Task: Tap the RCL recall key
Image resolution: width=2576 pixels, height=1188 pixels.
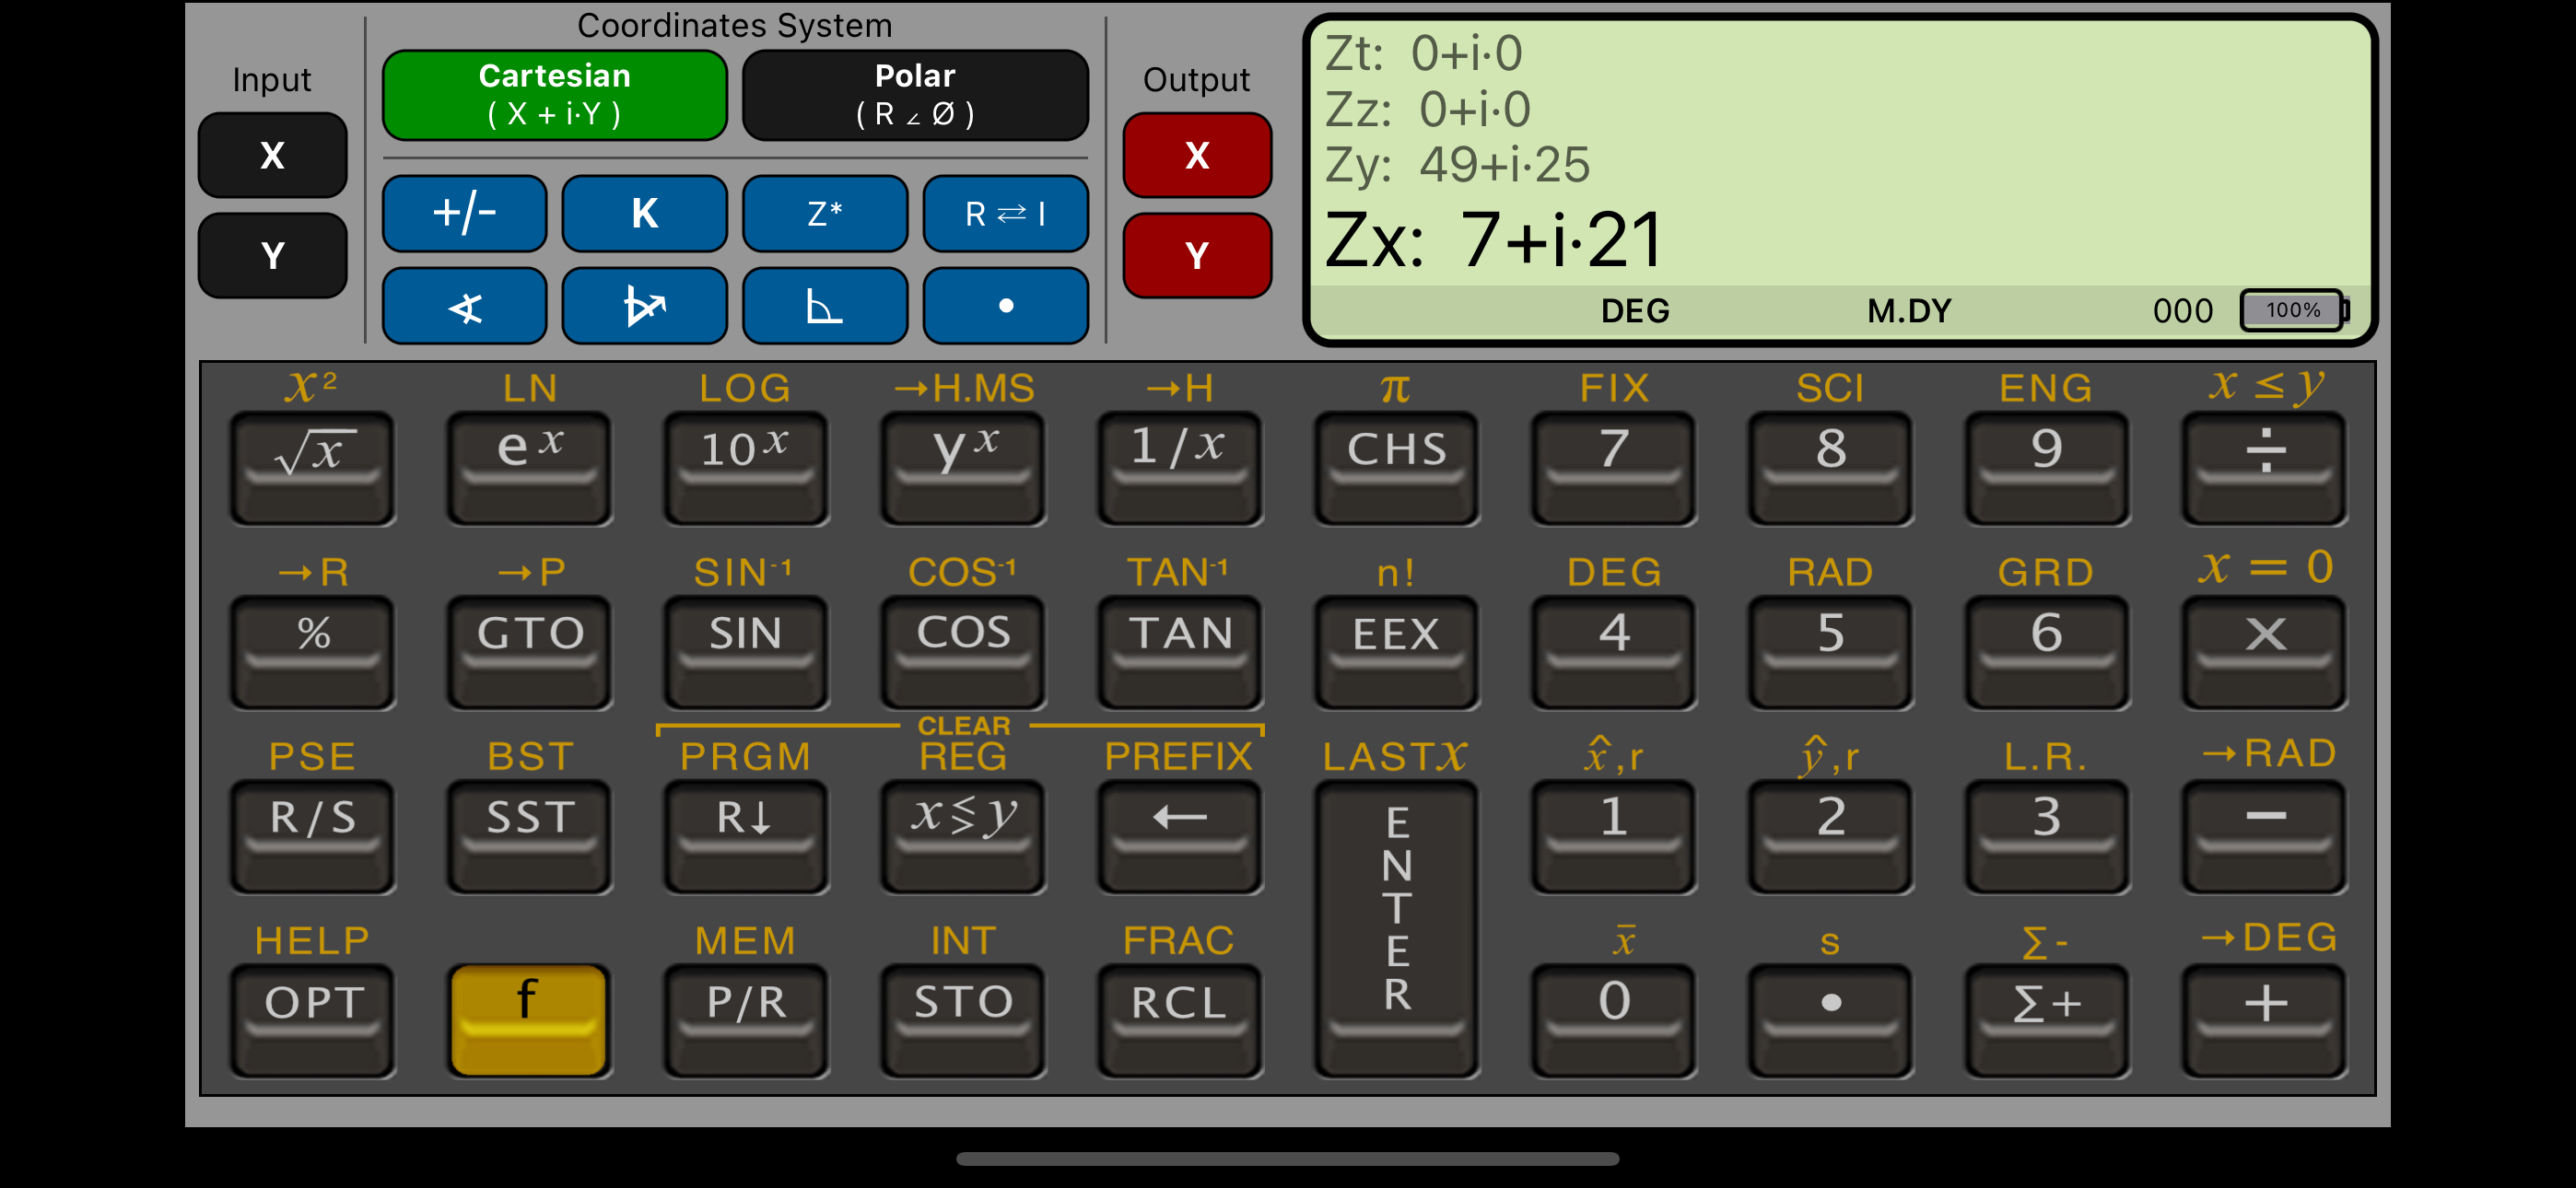Action: 1180,1021
